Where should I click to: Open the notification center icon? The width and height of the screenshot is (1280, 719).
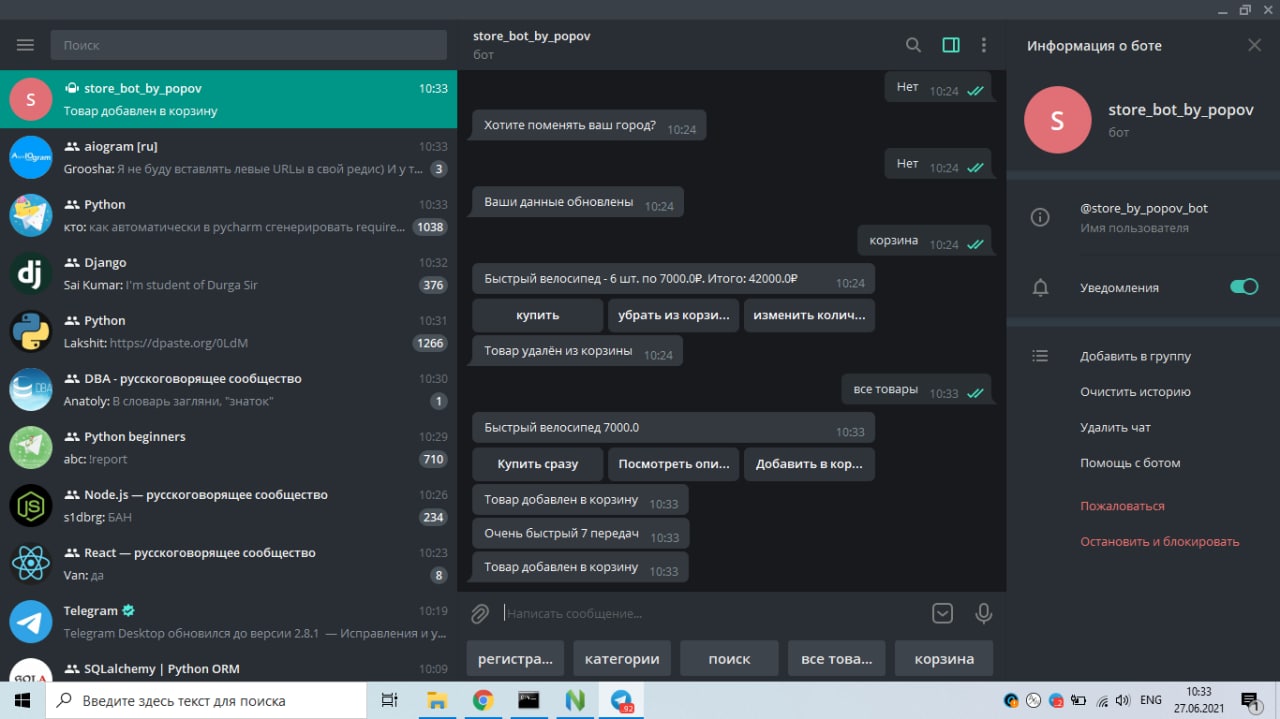point(1249,701)
